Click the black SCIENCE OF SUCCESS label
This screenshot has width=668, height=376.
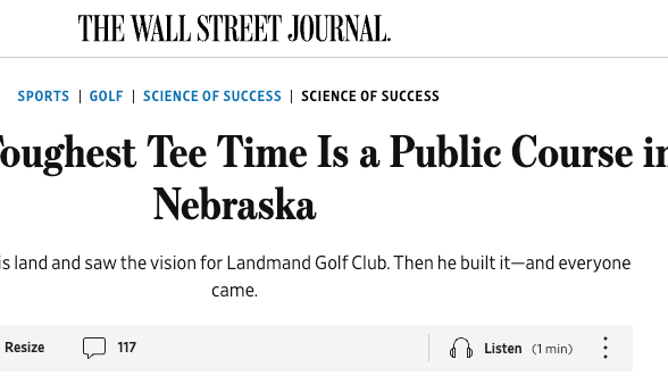click(x=370, y=96)
